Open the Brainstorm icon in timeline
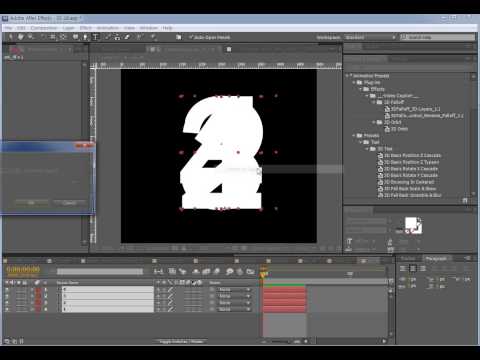Screen dimensions: 480x360 229,272
